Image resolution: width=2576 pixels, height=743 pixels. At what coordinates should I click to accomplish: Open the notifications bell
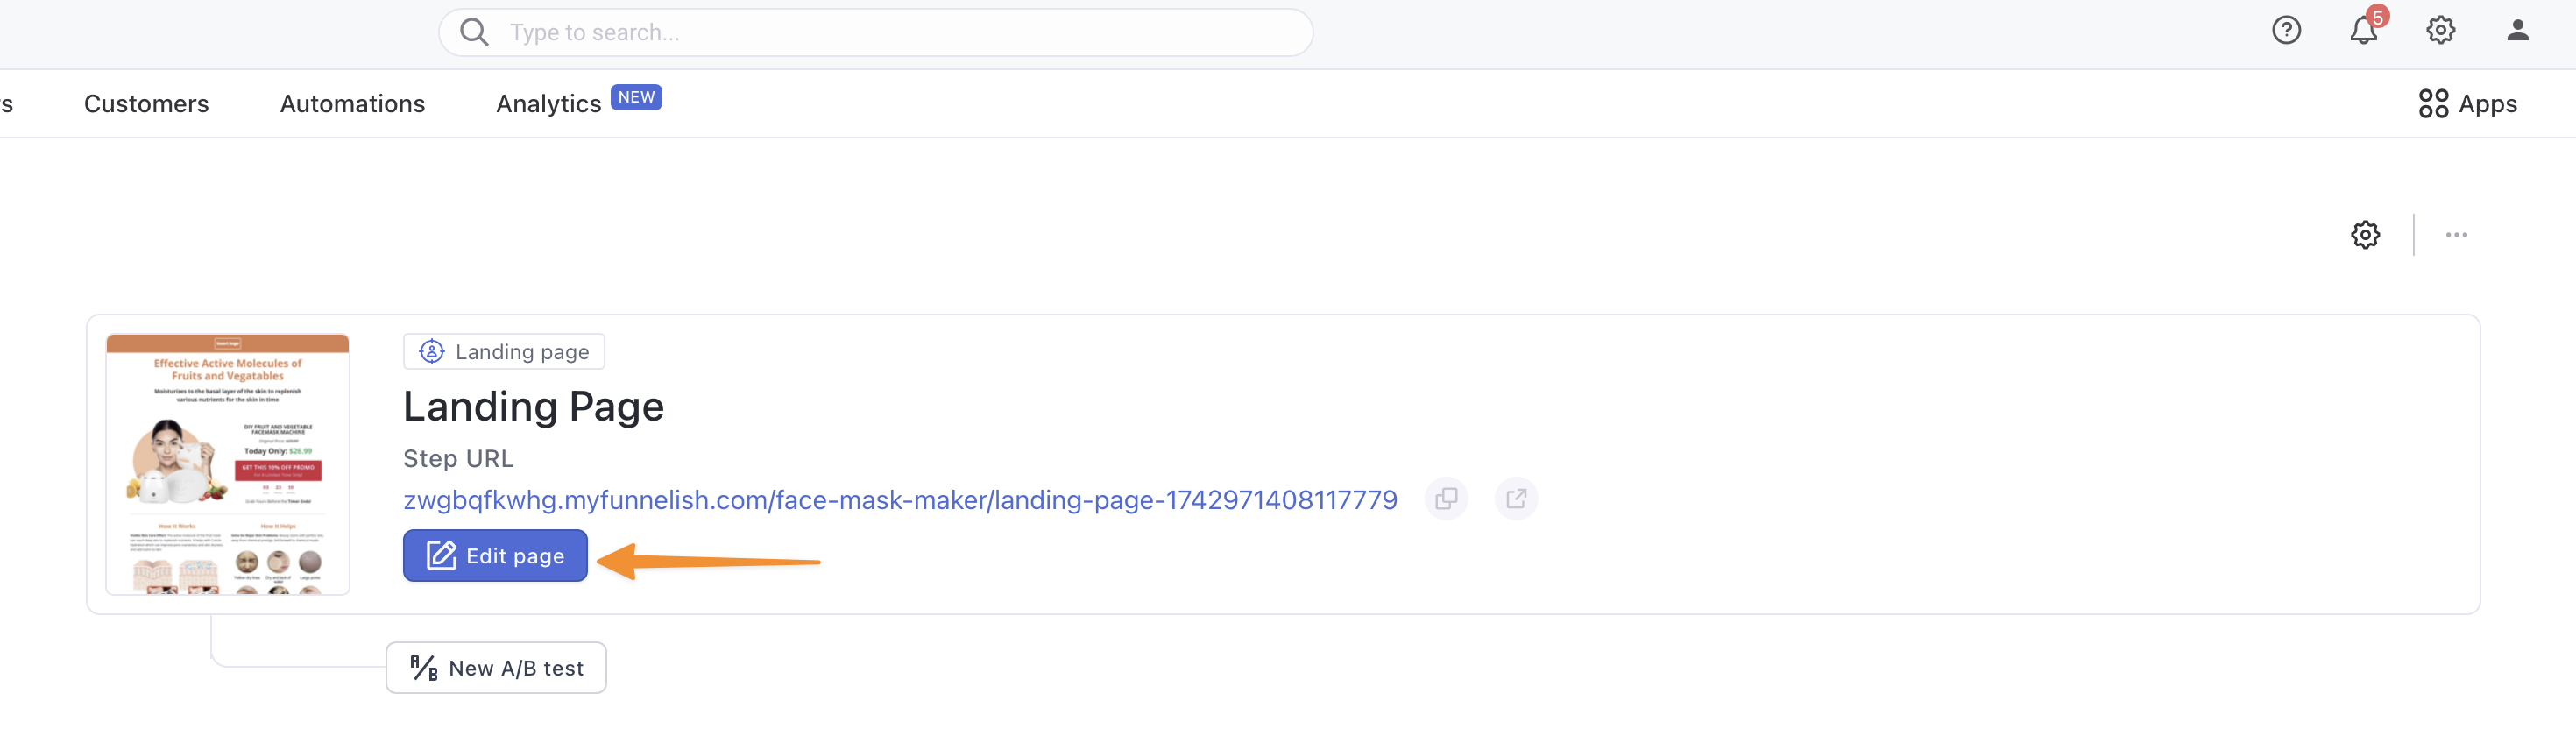tap(2363, 30)
